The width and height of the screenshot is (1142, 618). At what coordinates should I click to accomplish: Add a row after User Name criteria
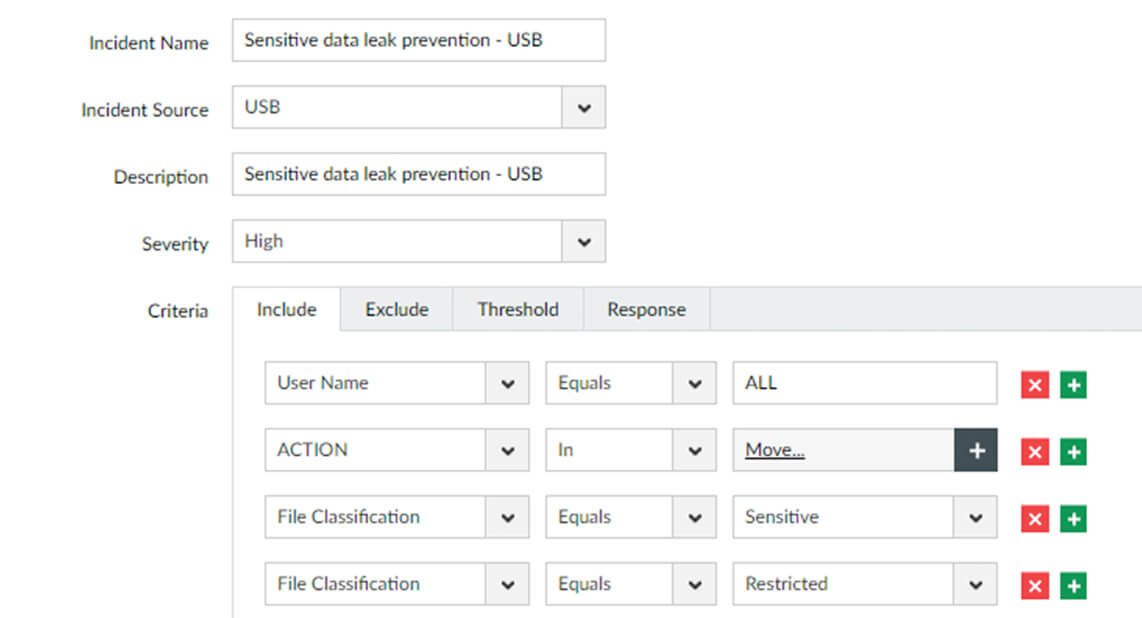coord(1073,385)
